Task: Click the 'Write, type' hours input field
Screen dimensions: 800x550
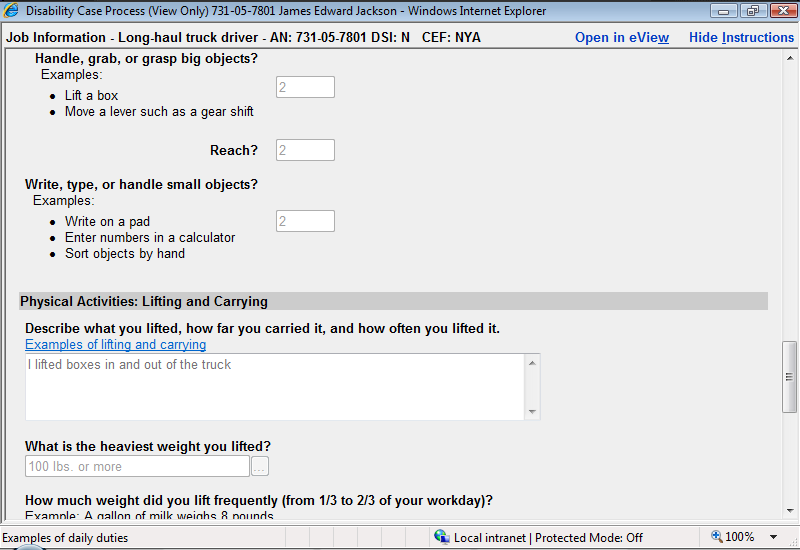Action: point(305,221)
